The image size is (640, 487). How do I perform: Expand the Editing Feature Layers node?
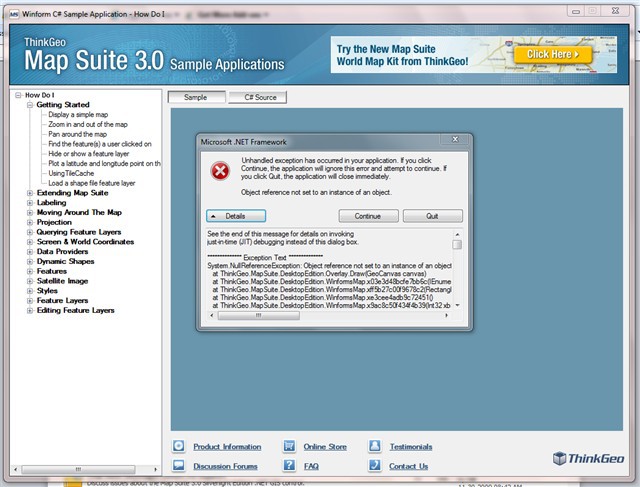[30, 311]
